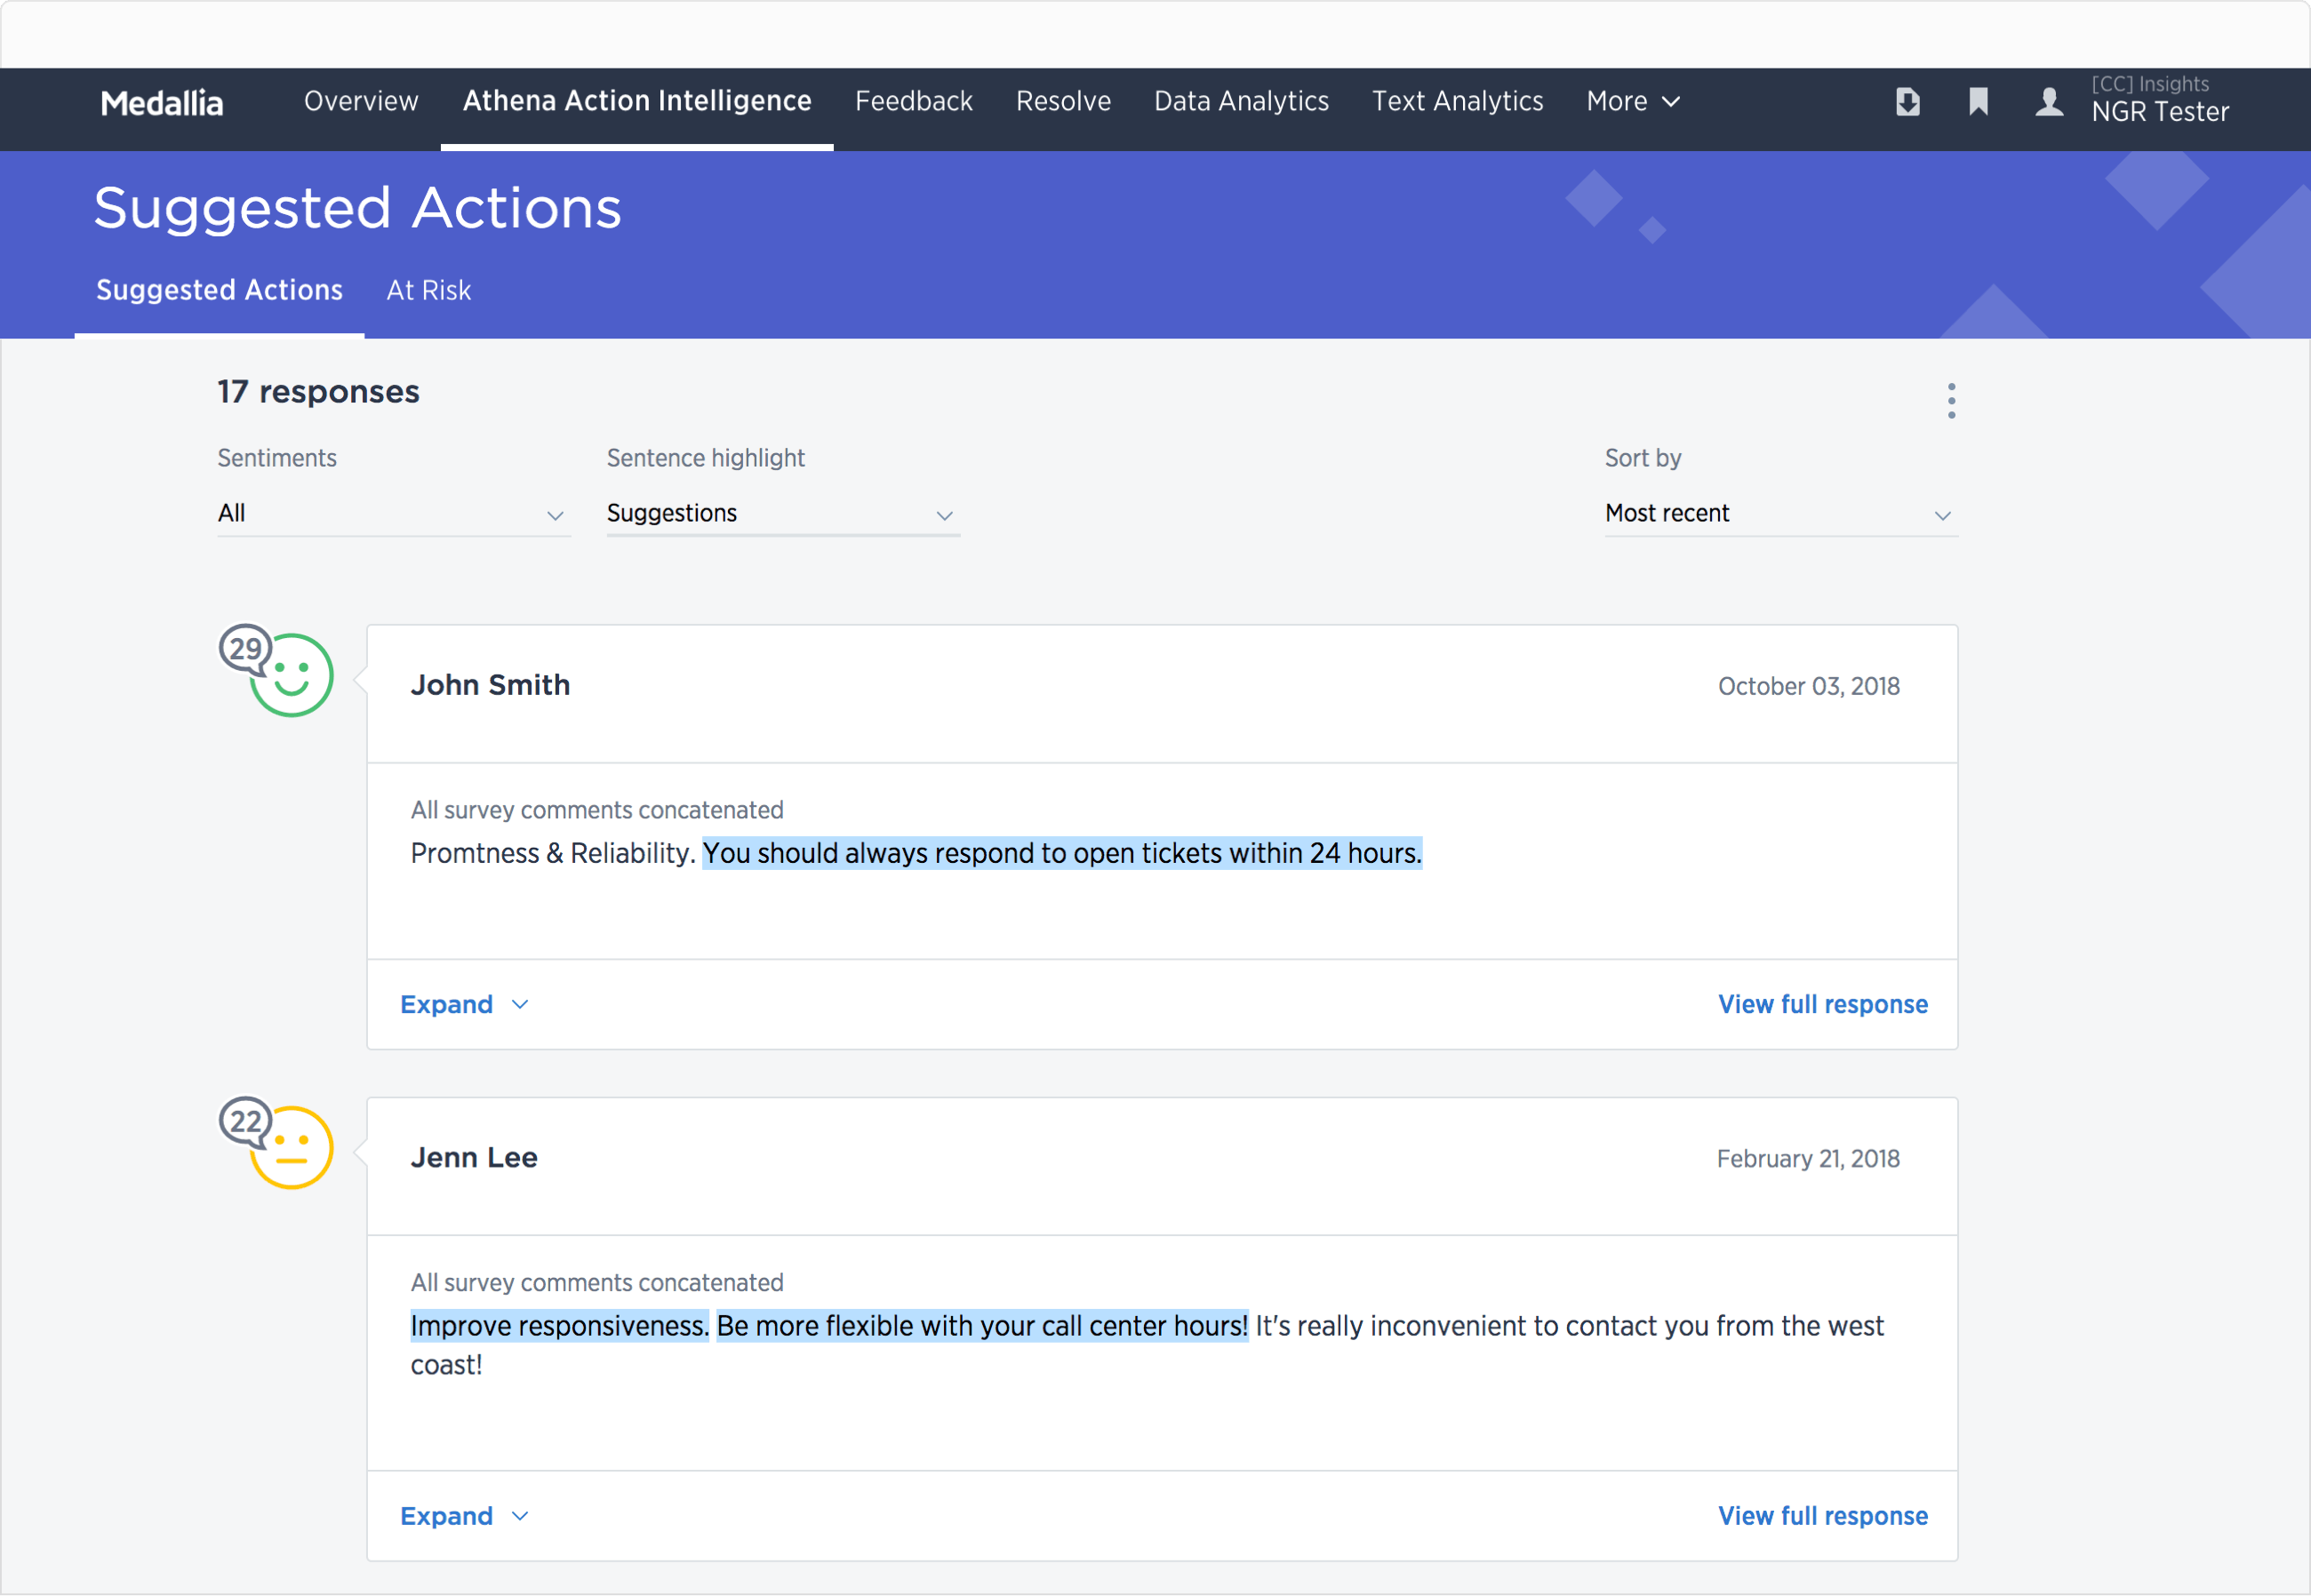Click the download/export icon in the top bar
The width and height of the screenshot is (2311, 1596).
pos(1907,102)
